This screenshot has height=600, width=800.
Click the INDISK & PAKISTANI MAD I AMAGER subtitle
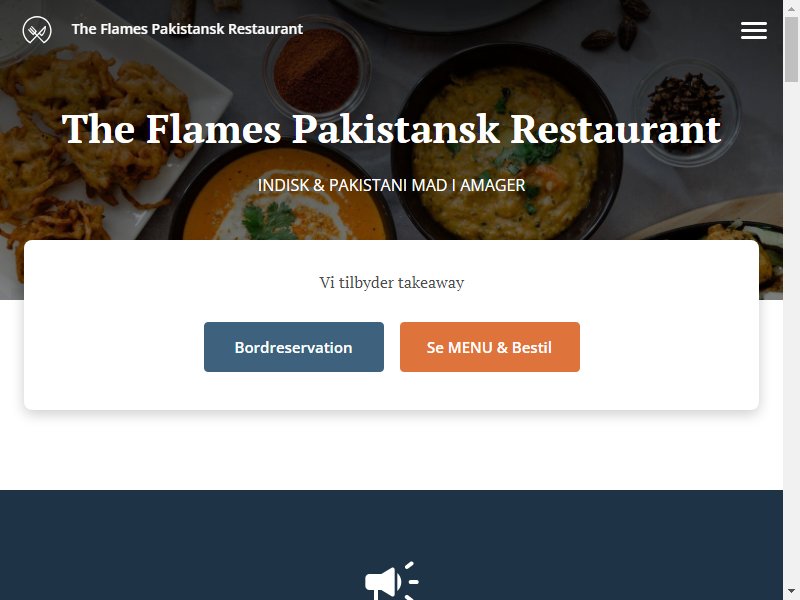pos(391,185)
